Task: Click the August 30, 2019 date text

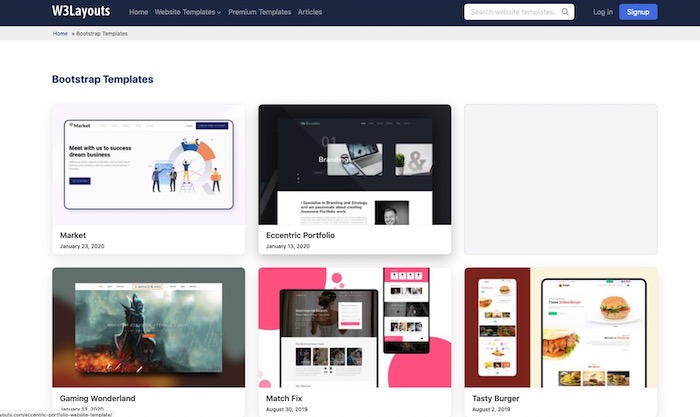Action: (287, 409)
